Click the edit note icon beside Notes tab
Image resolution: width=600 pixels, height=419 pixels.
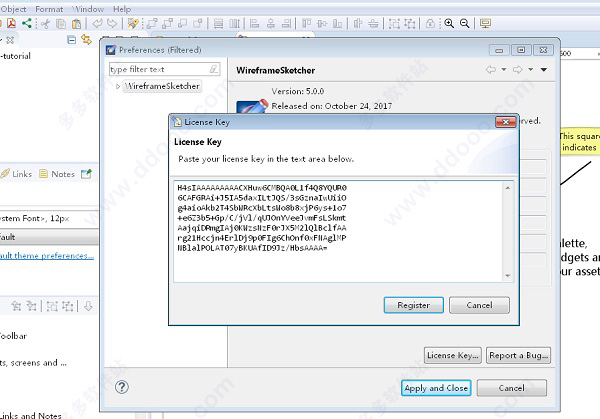[x=86, y=174]
